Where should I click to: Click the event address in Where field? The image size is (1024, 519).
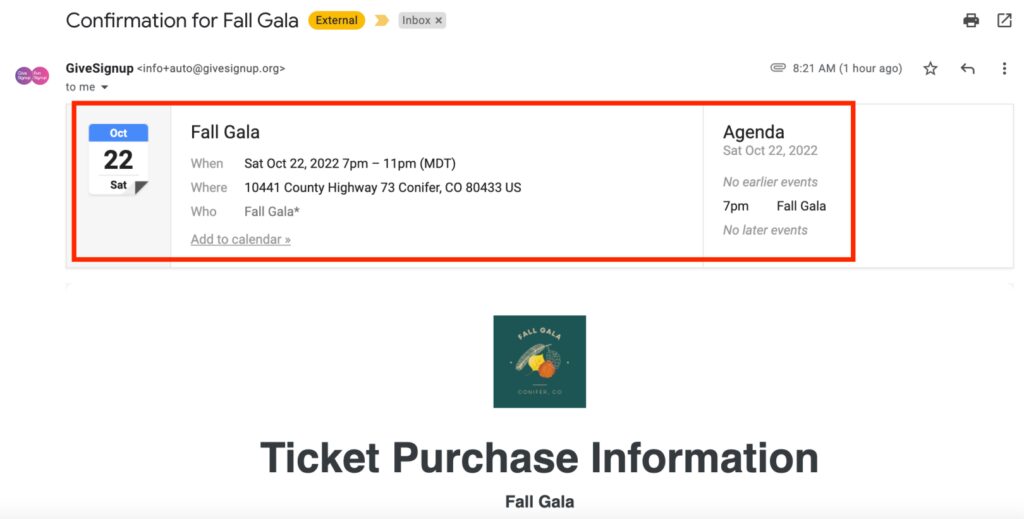[383, 187]
